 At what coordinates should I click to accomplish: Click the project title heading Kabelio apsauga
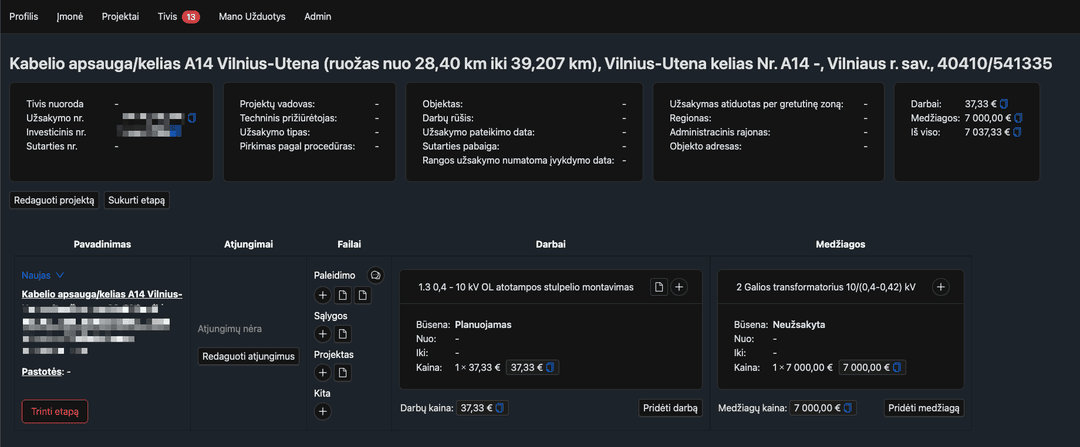click(x=530, y=64)
